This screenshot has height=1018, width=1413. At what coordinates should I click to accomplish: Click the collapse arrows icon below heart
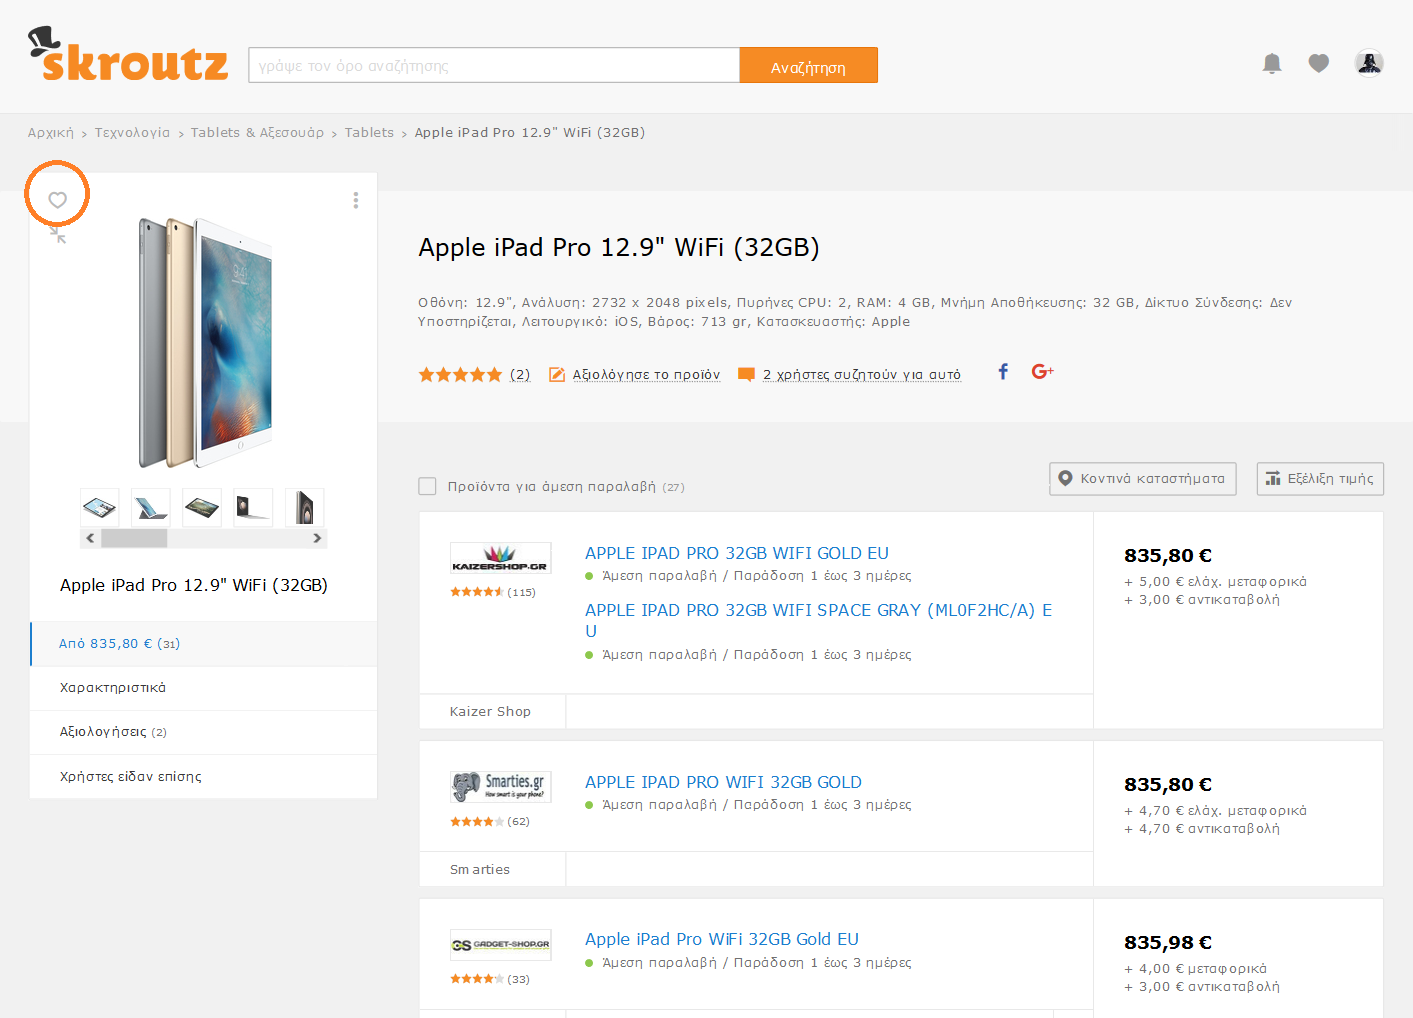[x=58, y=235]
